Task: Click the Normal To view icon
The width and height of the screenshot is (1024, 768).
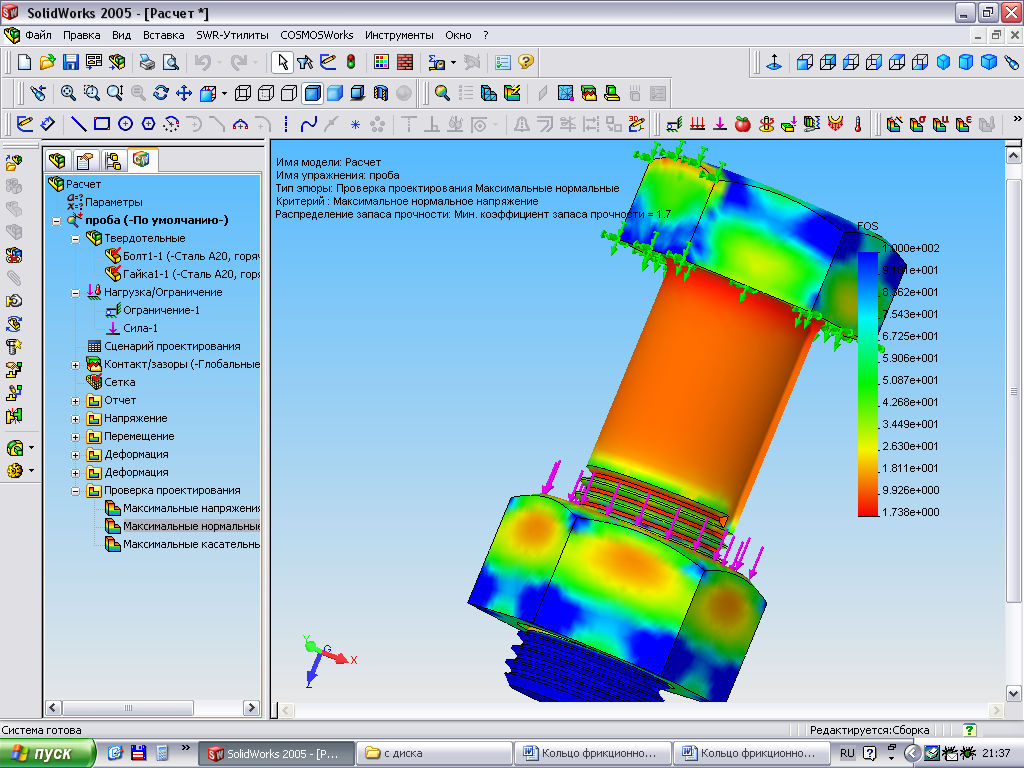Action: coord(774,63)
